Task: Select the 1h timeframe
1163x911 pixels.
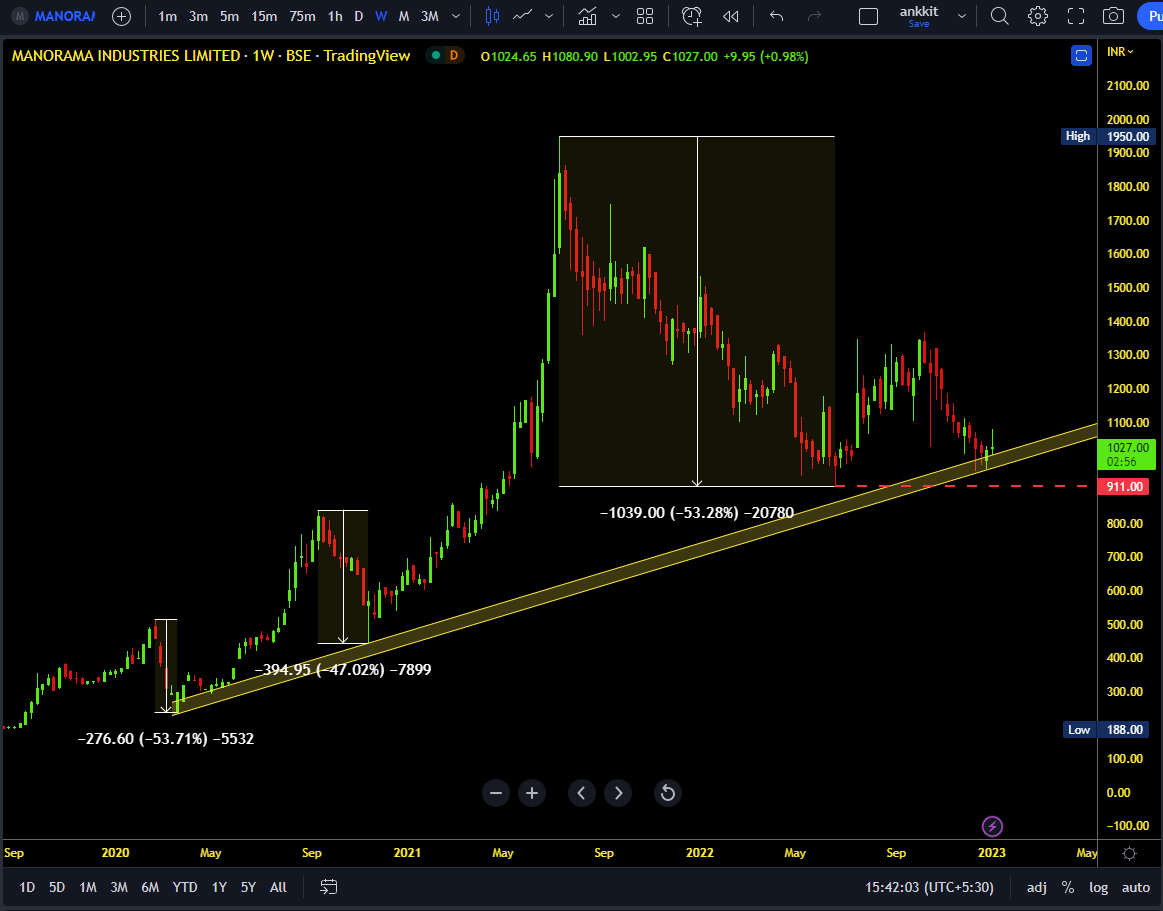Action: [x=335, y=16]
